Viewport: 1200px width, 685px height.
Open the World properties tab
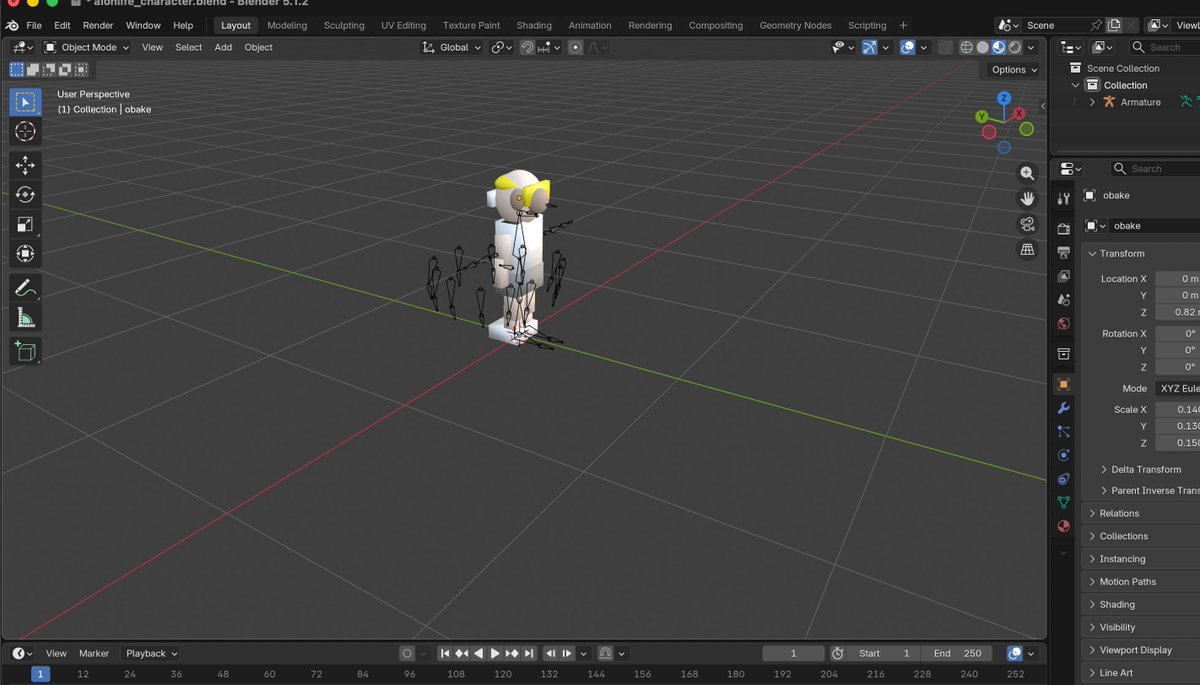(x=1063, y=324)
